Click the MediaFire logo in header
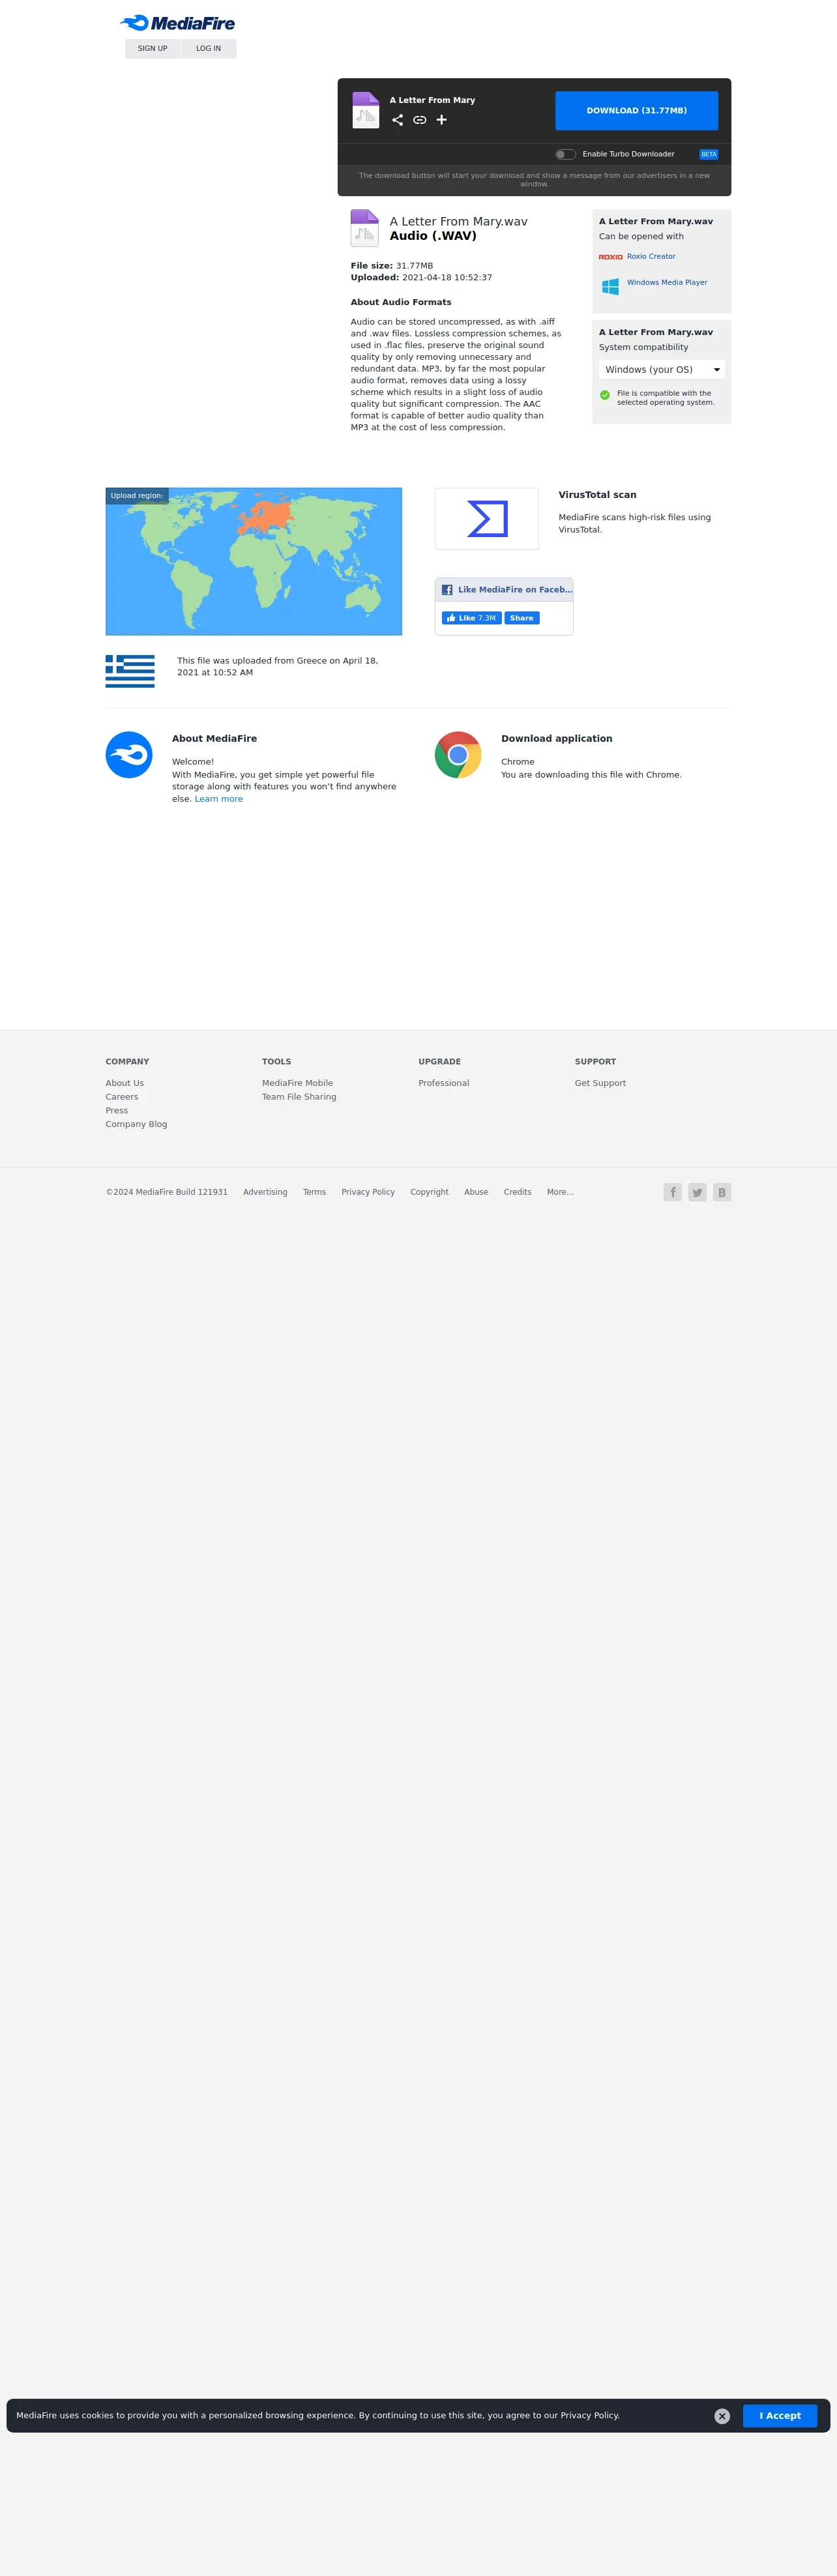 coord(177,23)
